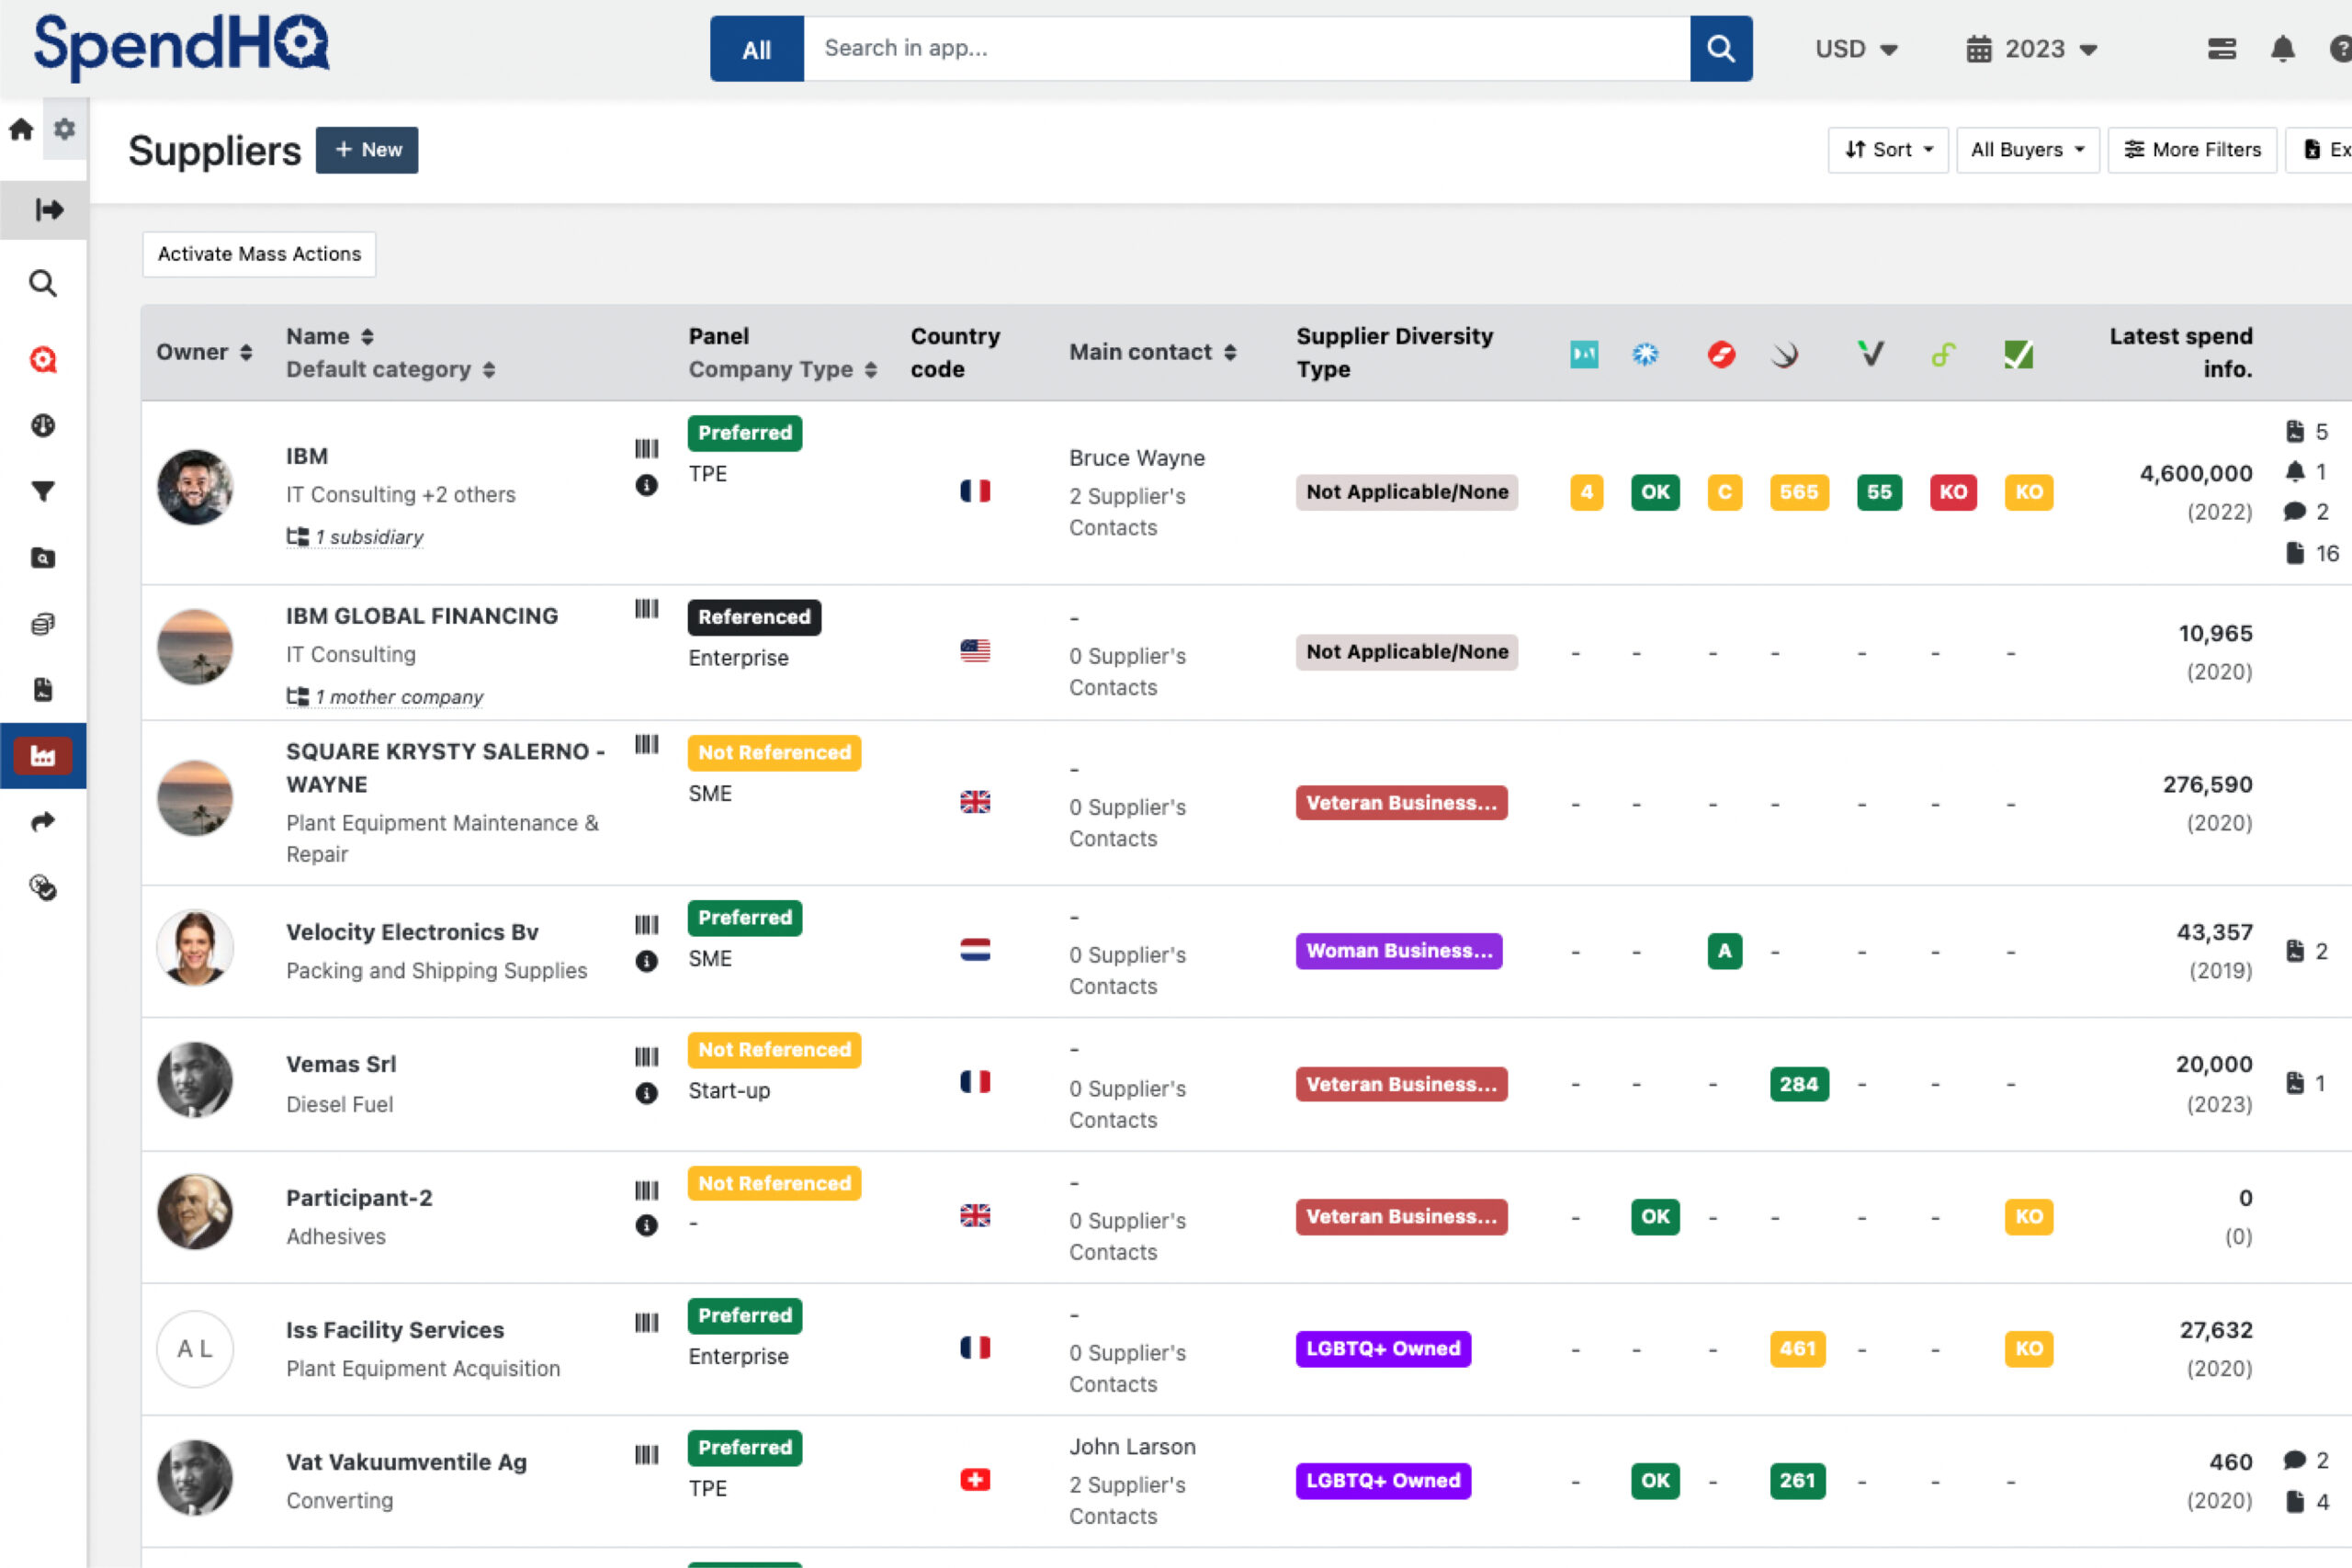Viewport: 2352px width, 1568px height.
Task: Open the Sort dropdown
Action: [1888, 150]
